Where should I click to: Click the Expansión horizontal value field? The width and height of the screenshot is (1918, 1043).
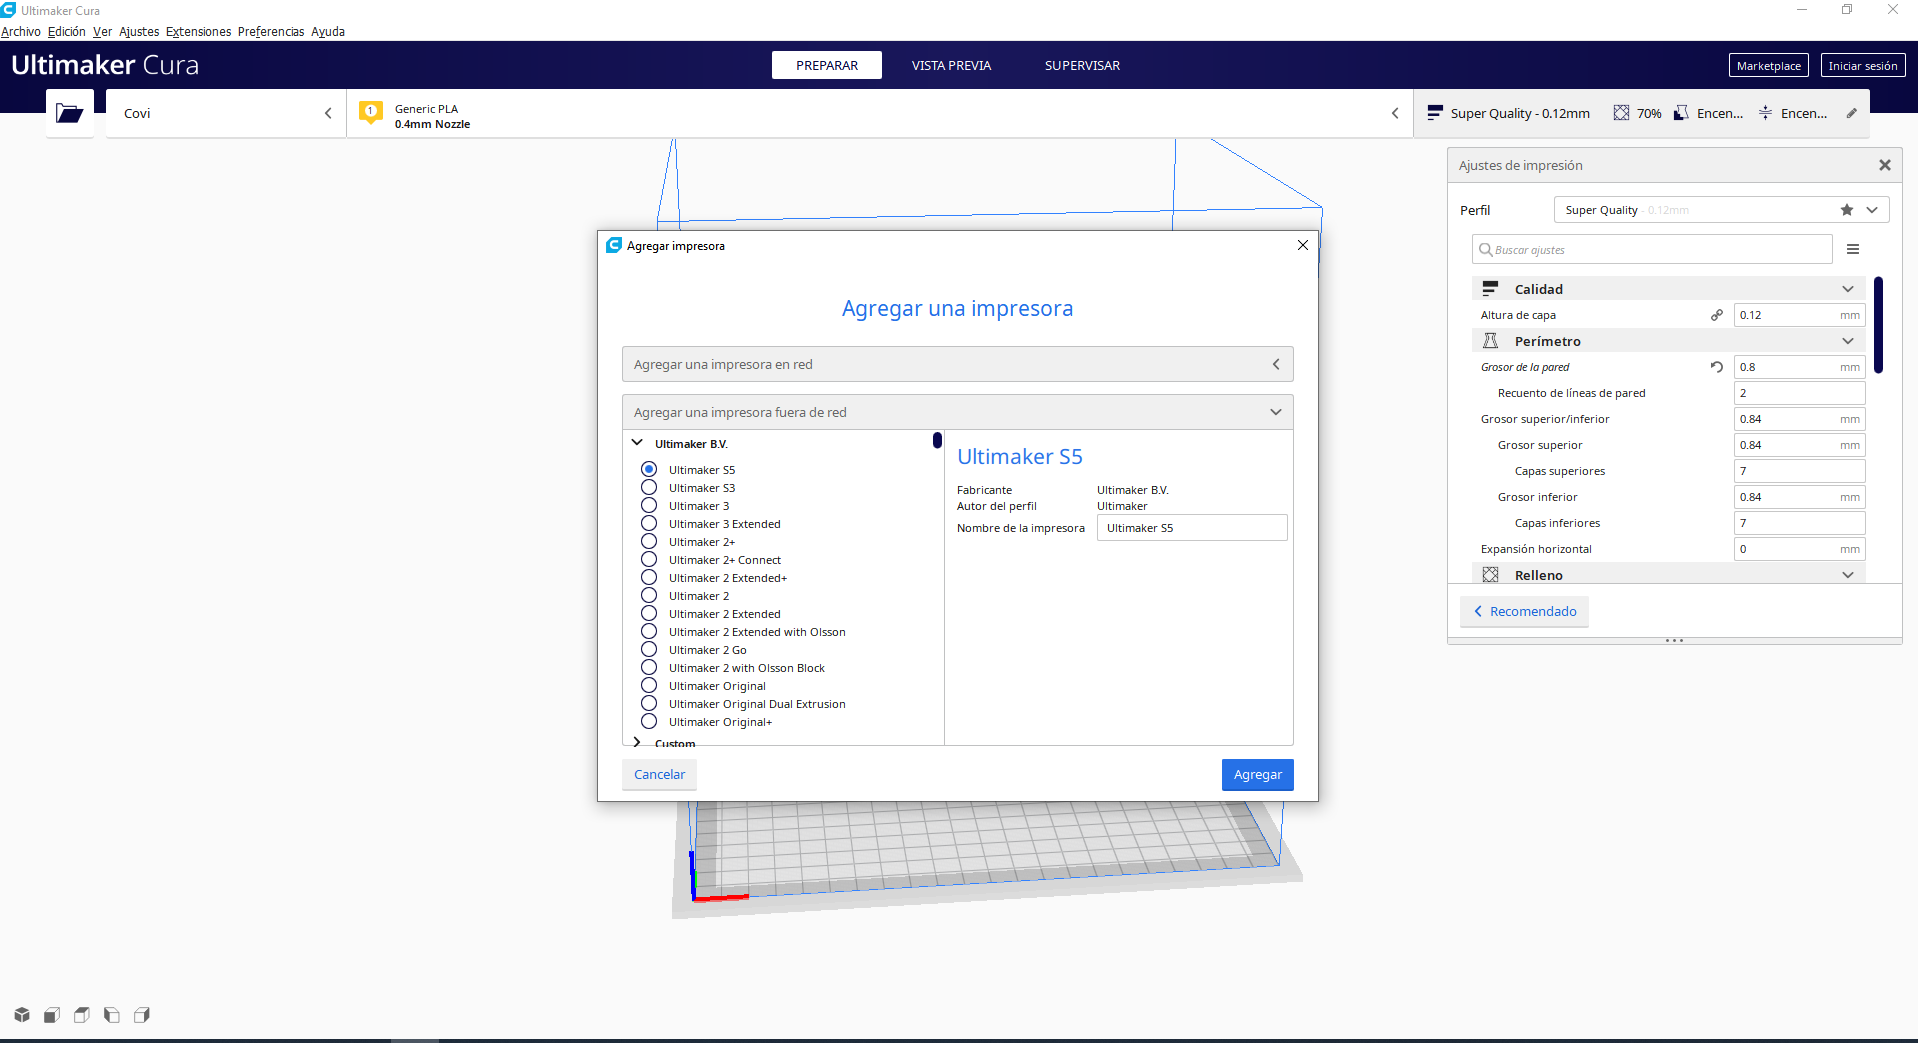(1799, 549)
